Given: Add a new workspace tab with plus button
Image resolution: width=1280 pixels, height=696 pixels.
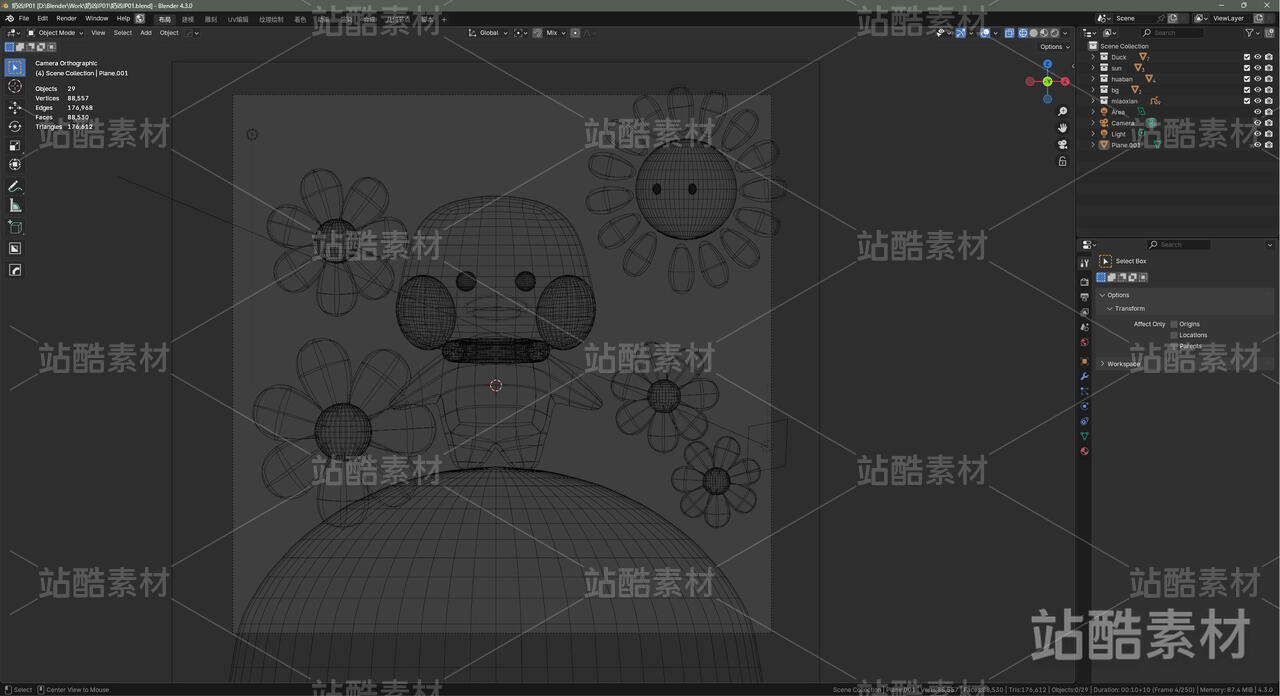Looking at the screenshot, I should pyautogui.click(x=444, y=19).
